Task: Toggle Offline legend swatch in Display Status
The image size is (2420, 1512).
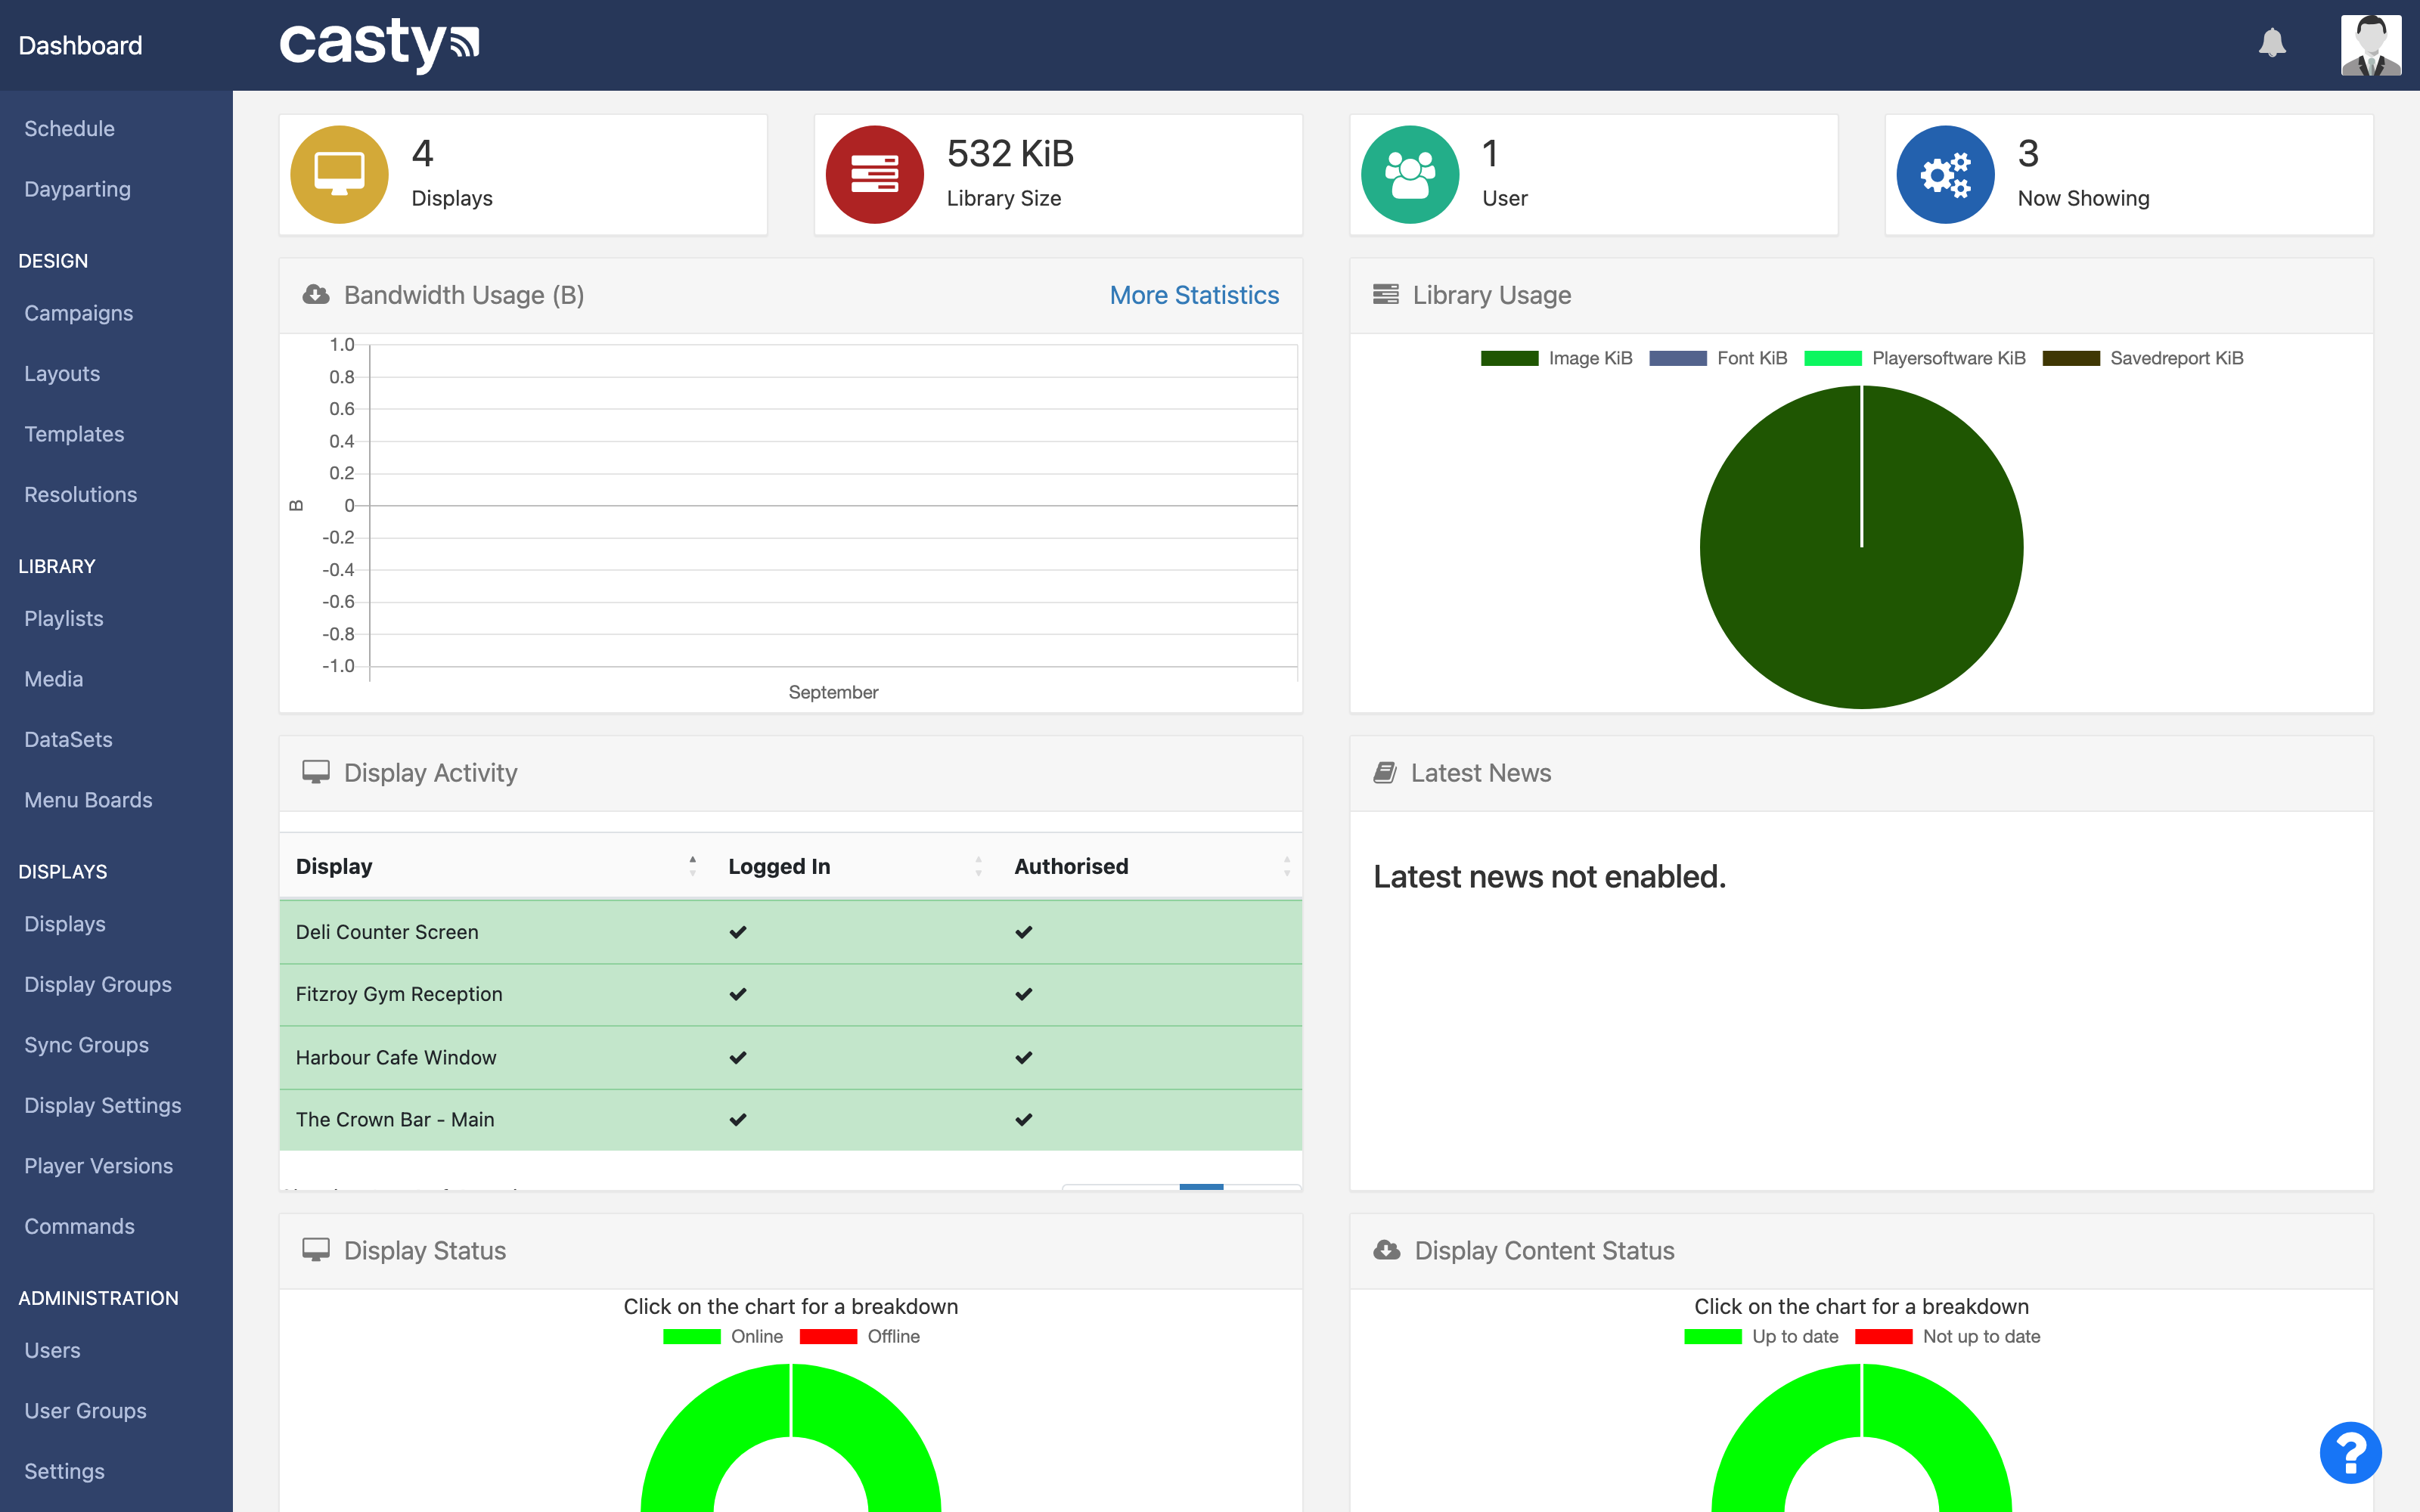Action: pos(828,1336)
